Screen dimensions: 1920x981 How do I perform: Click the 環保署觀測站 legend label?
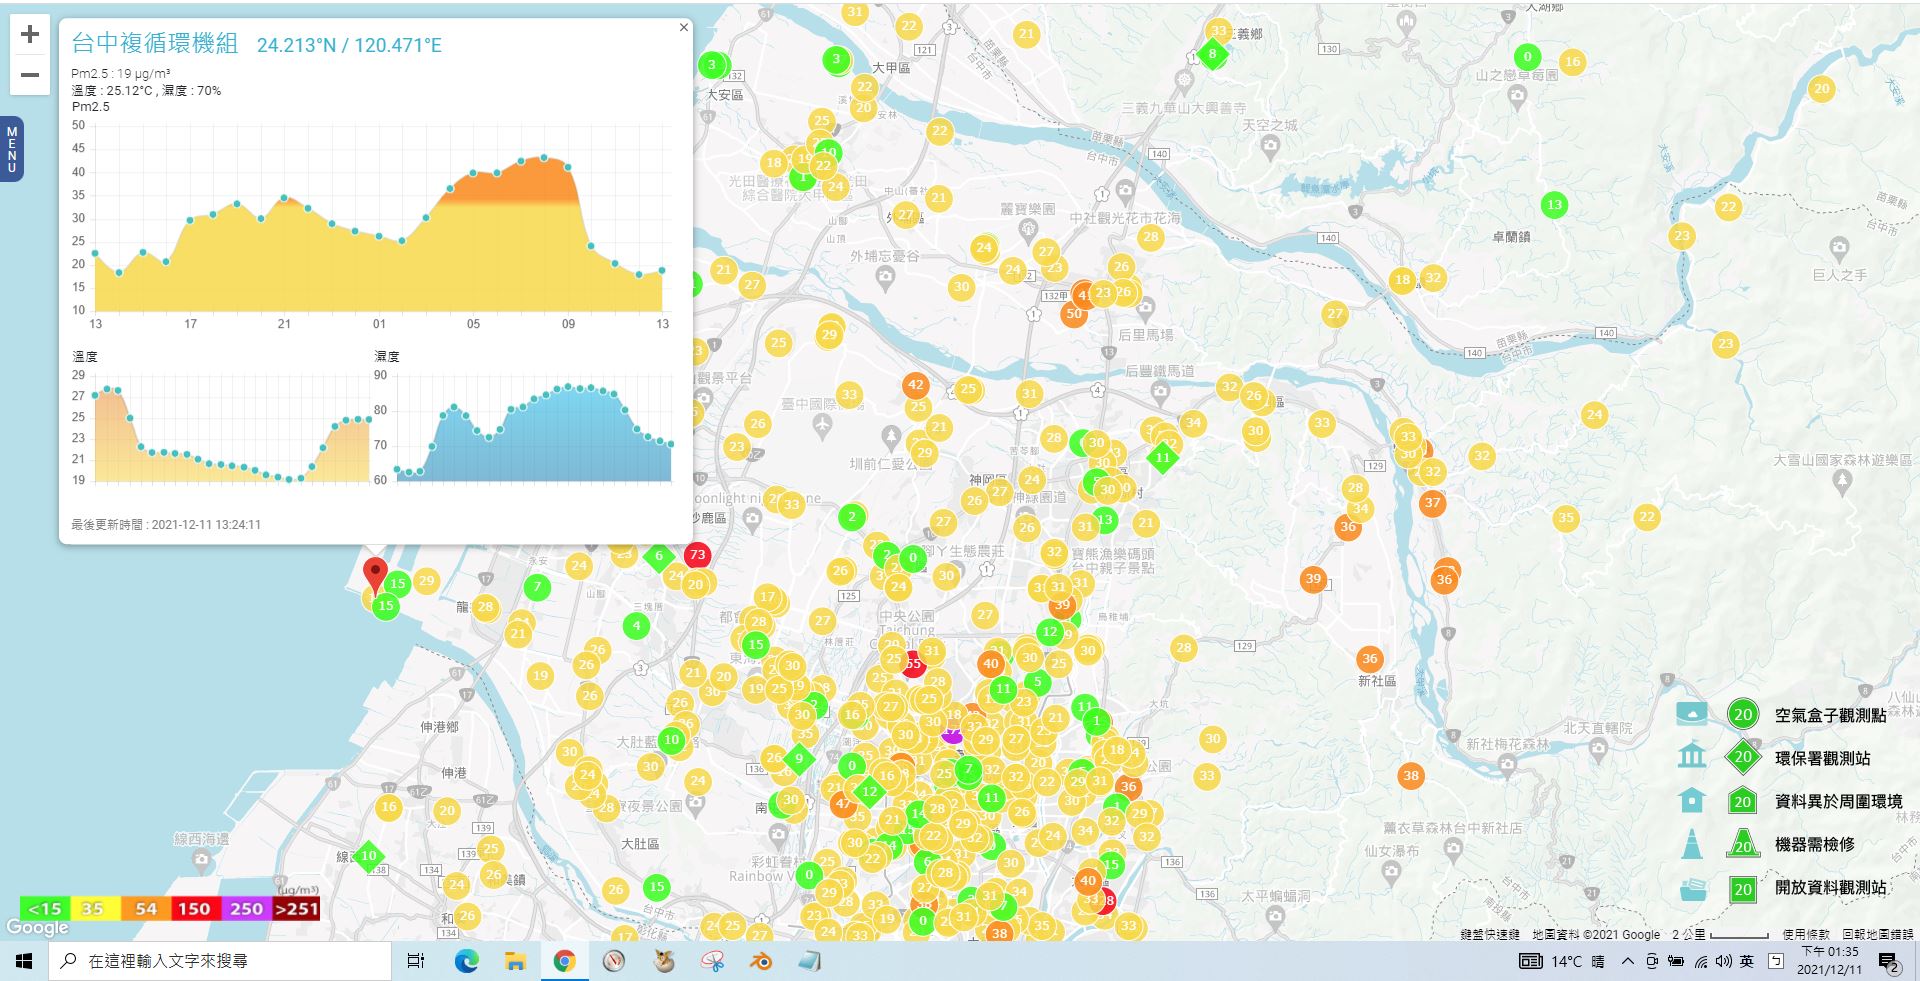coord(1822,758)
